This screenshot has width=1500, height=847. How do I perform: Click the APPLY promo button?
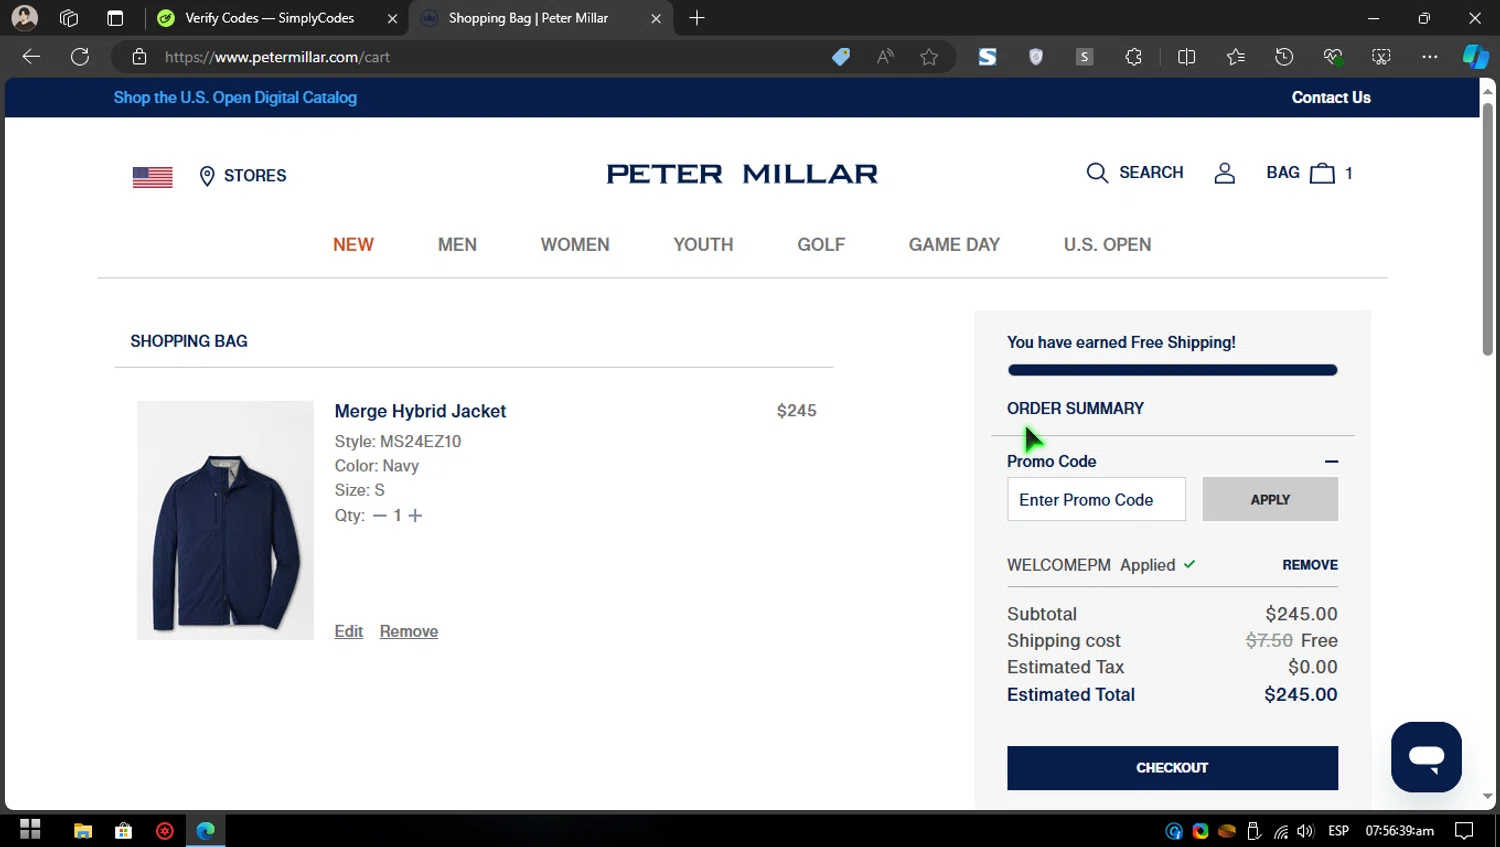pos(1270,499)
